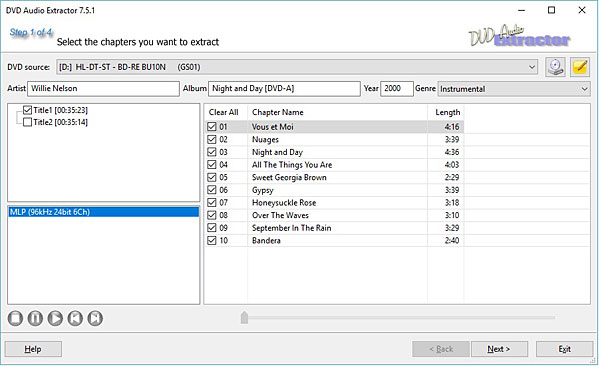The height and width of the screenshot is (367, 600).
Task: Skip to the previous chapter
Action: (75, 318)
